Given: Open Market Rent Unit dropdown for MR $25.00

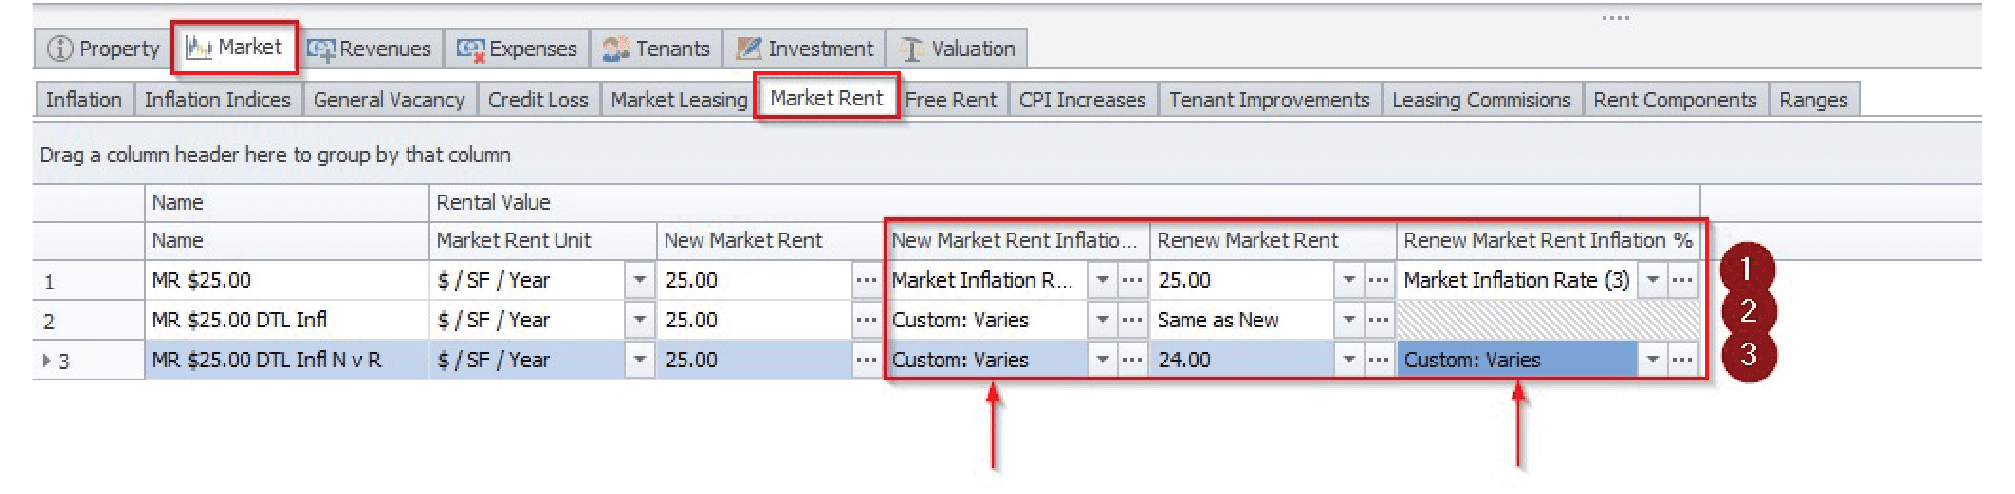Looking at the screenshot, I should 639,280.
